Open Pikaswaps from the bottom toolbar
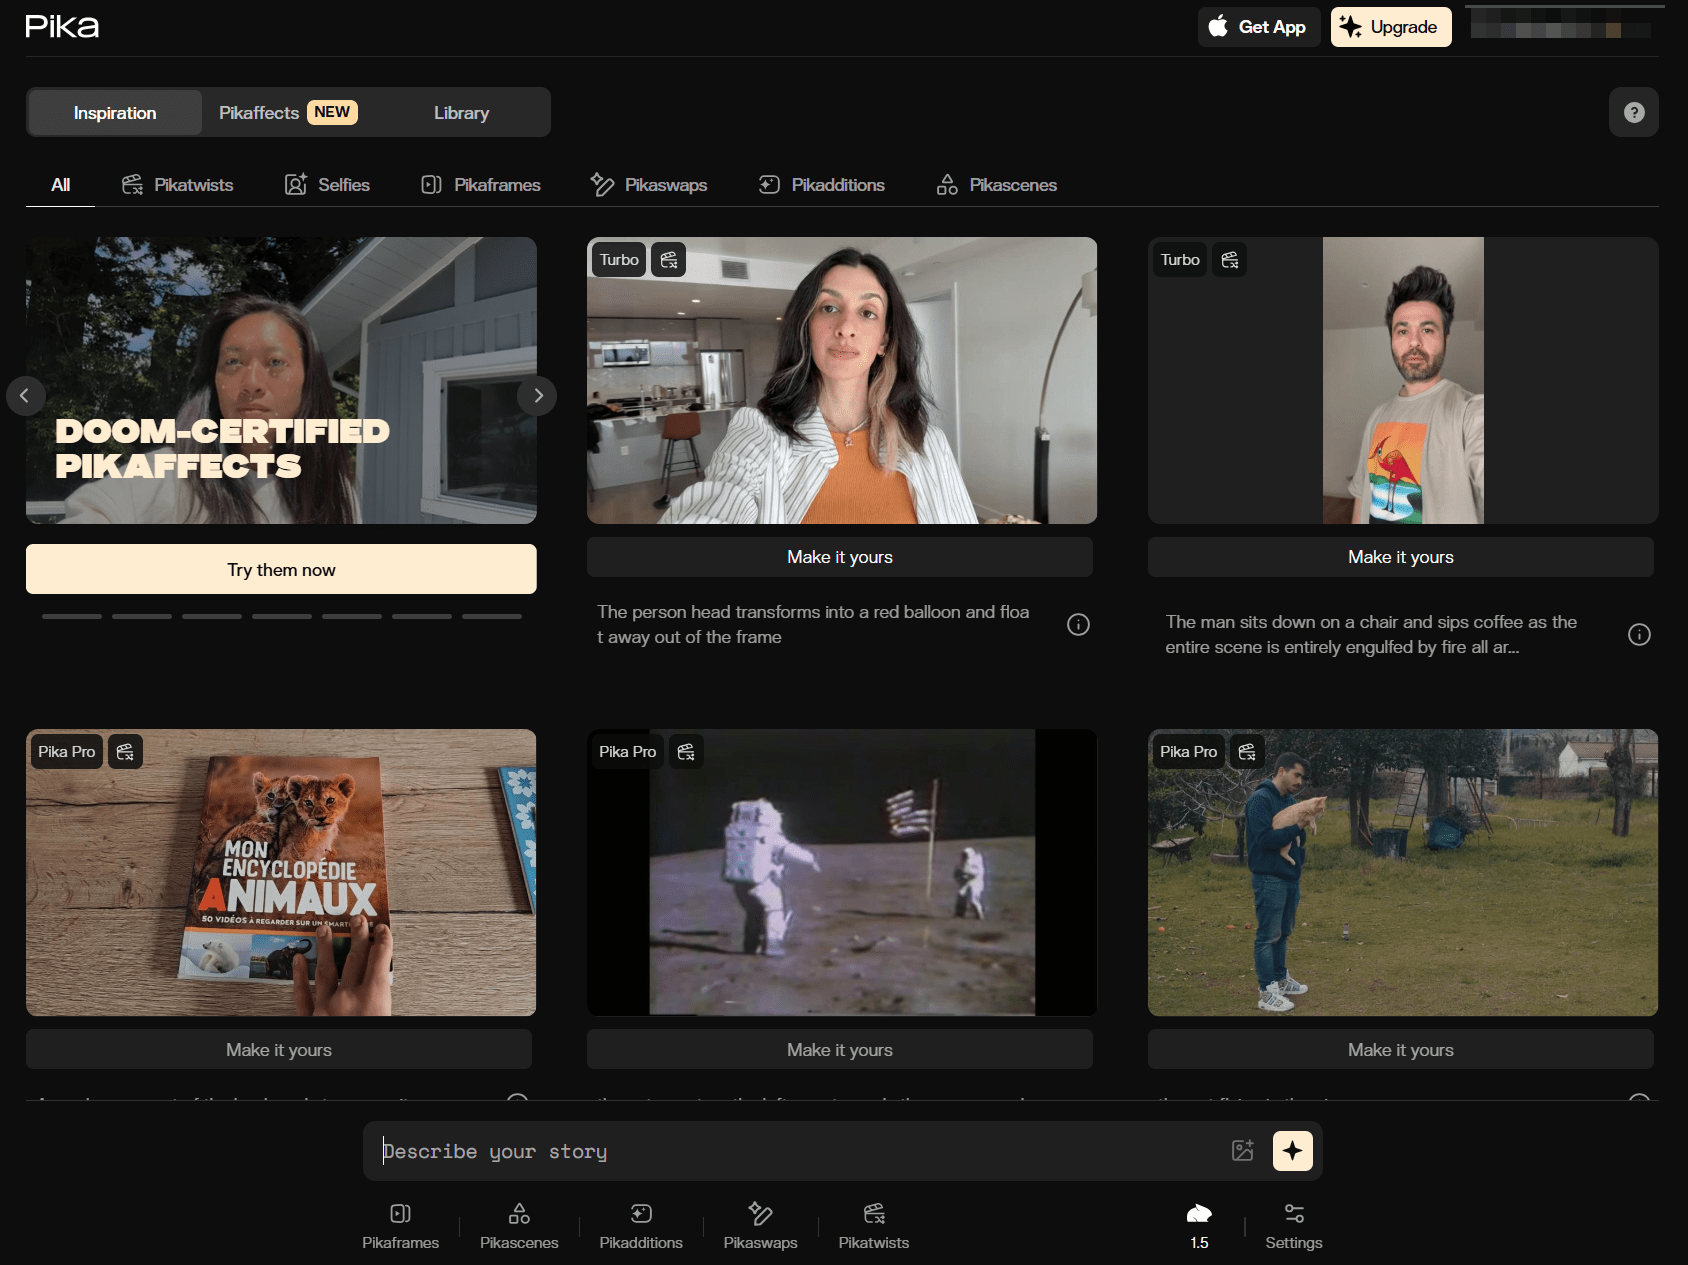The image size is (1688, 1265). [x=760, y=1225]
